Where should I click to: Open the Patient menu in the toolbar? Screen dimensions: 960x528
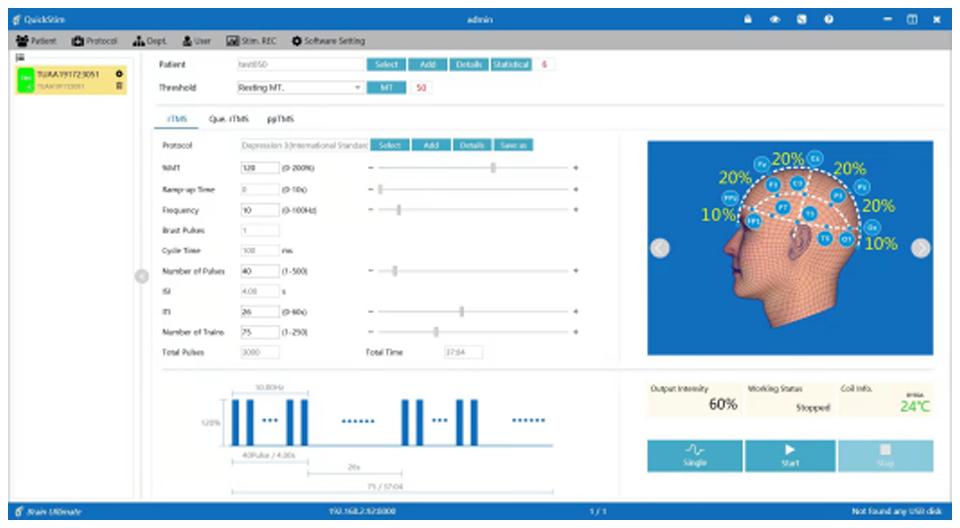[37, 41]
